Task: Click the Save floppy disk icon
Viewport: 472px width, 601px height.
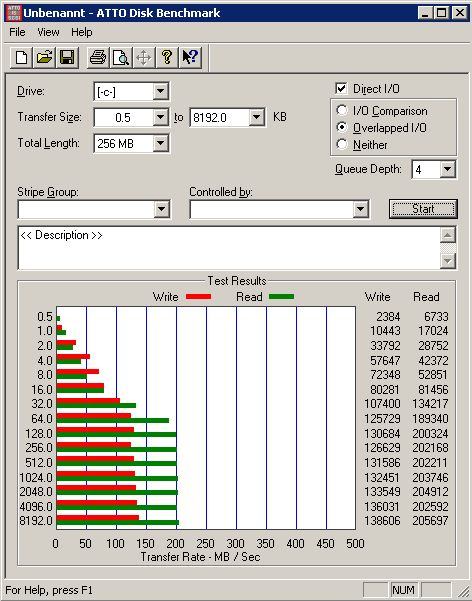Action: (67, 58)
